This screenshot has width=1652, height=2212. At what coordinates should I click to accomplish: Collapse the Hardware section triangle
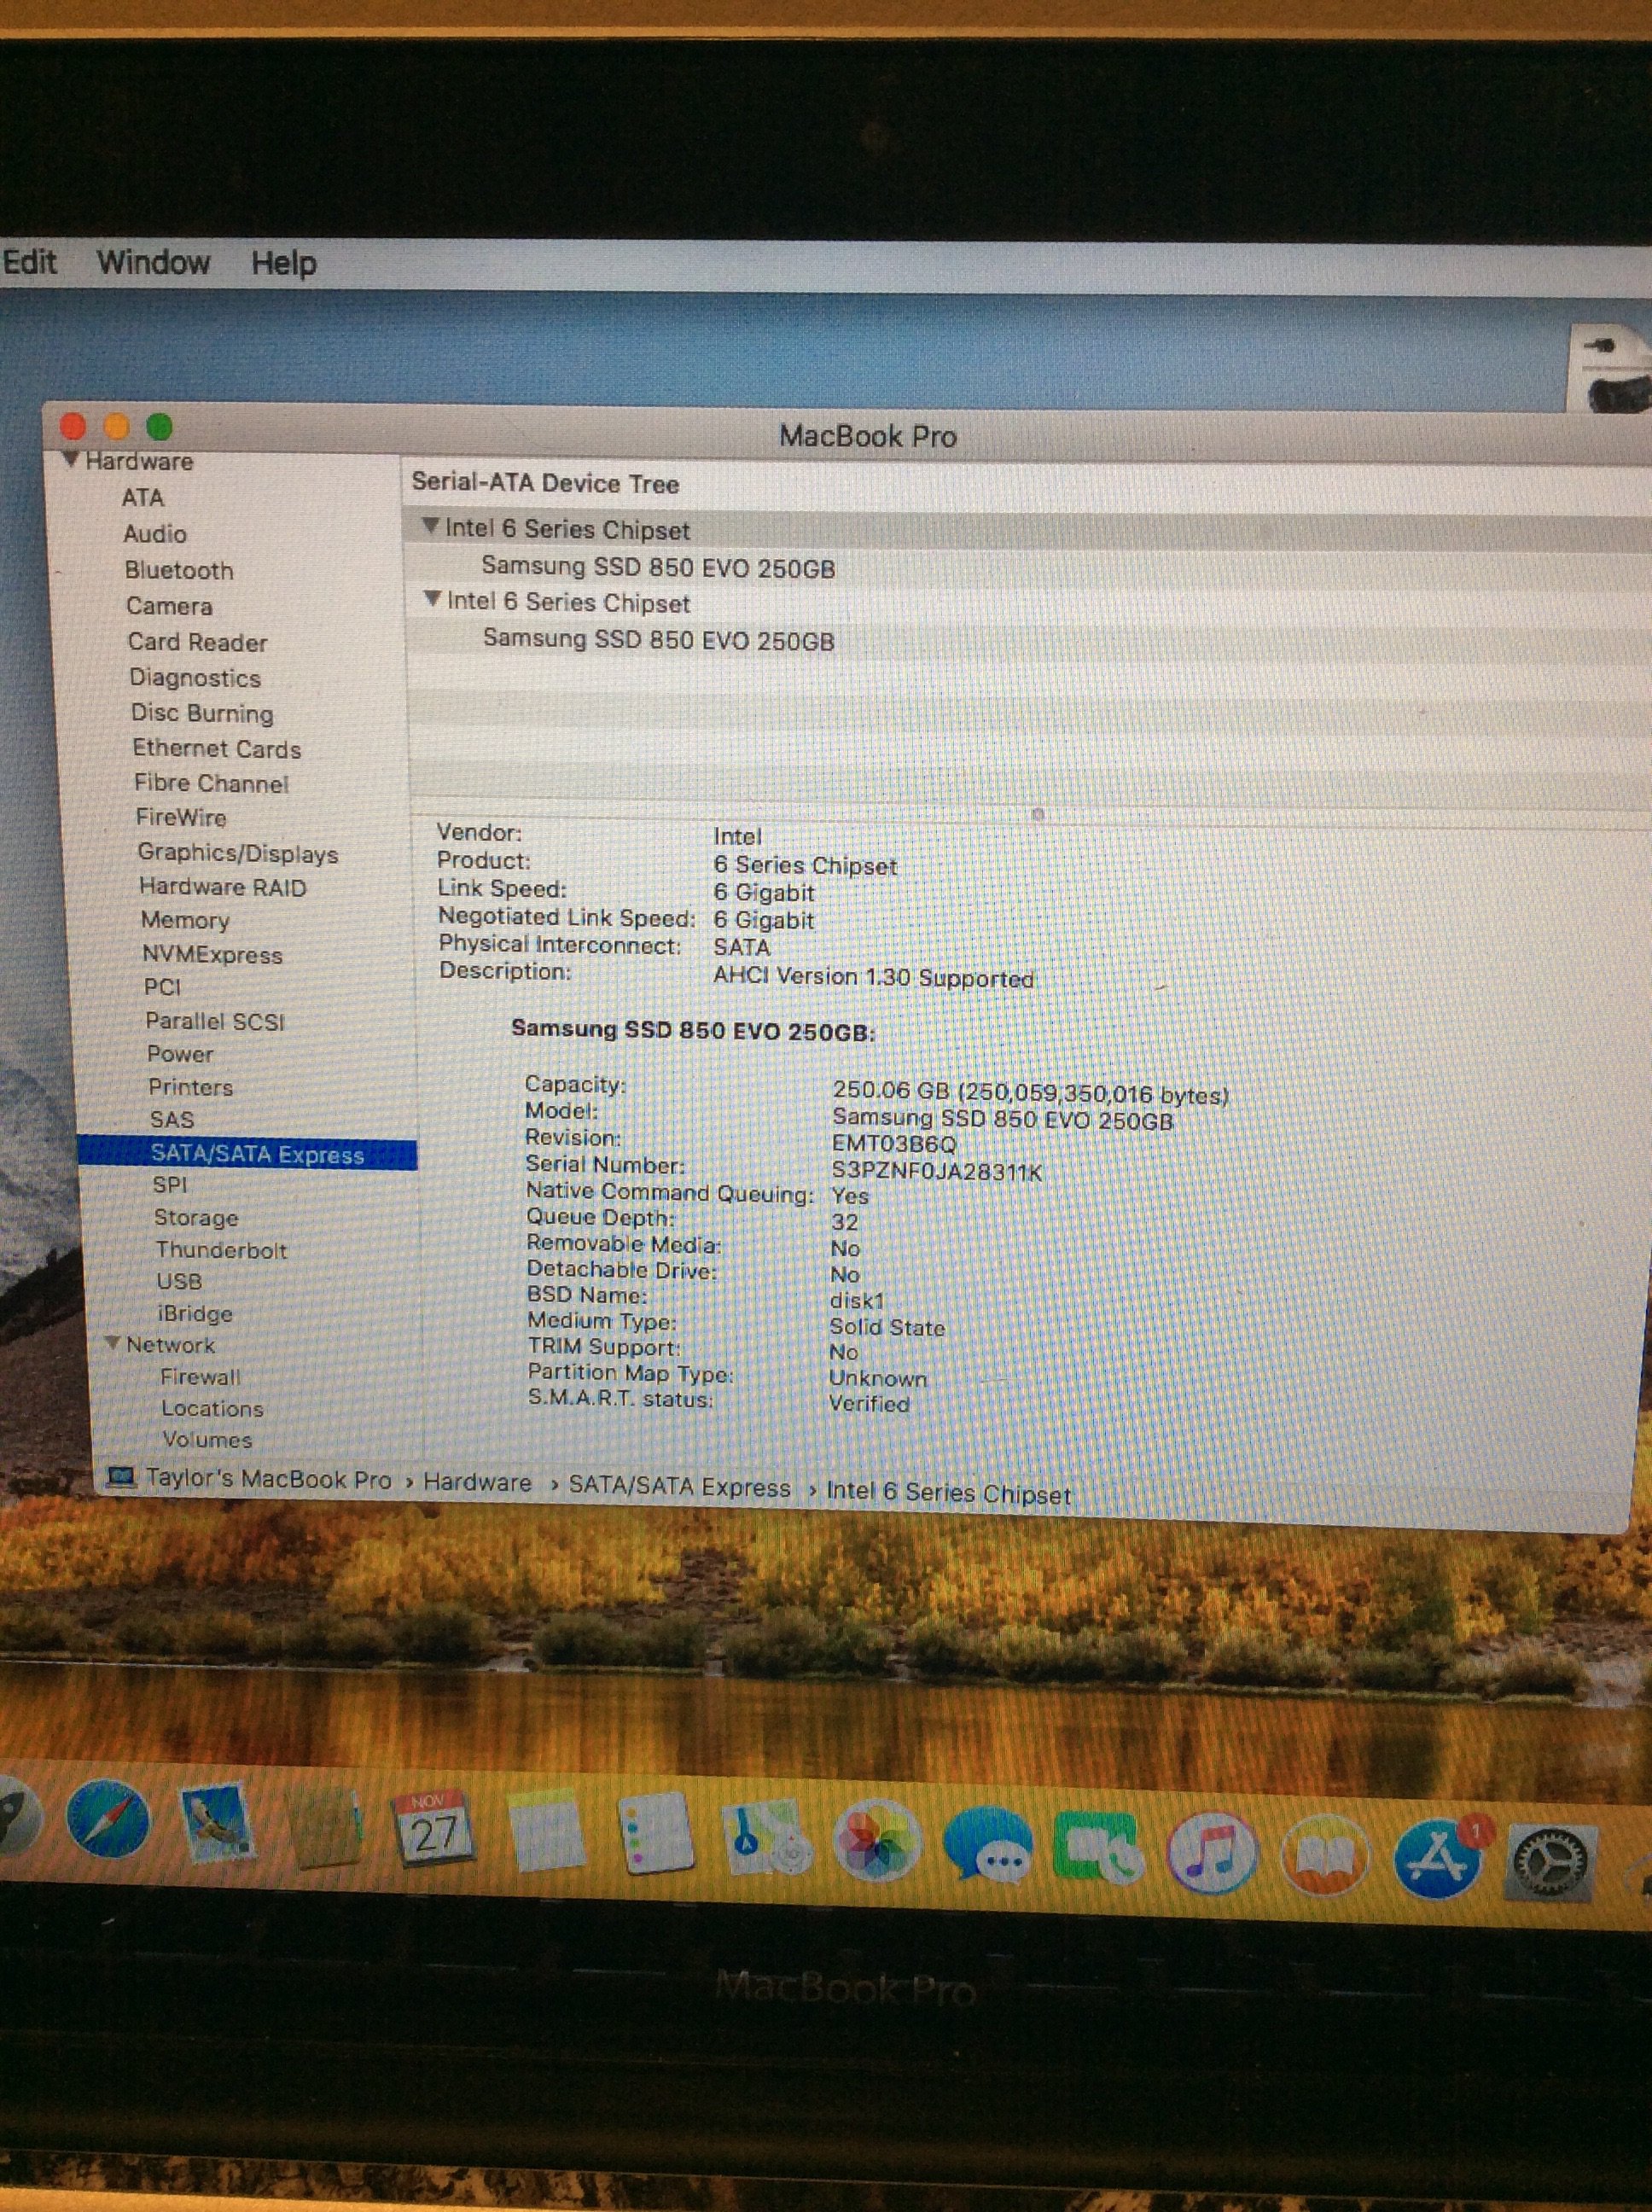click(x=70, y=459)
